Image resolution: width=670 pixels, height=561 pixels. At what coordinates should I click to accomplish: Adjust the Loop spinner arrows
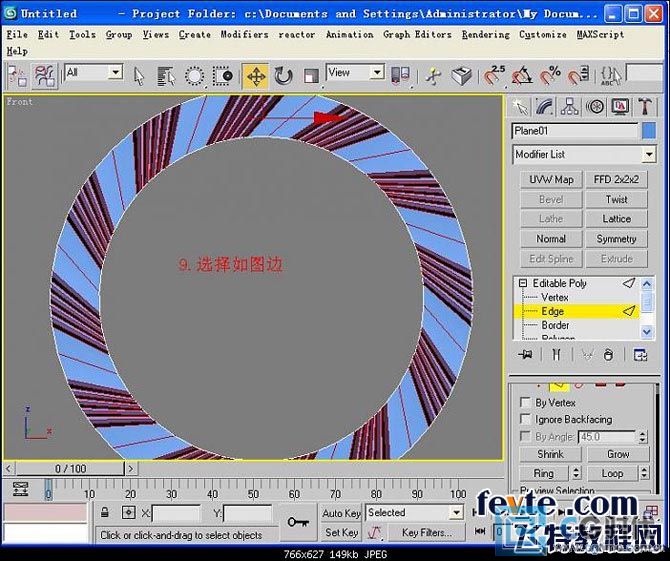(x=644, y=473)
